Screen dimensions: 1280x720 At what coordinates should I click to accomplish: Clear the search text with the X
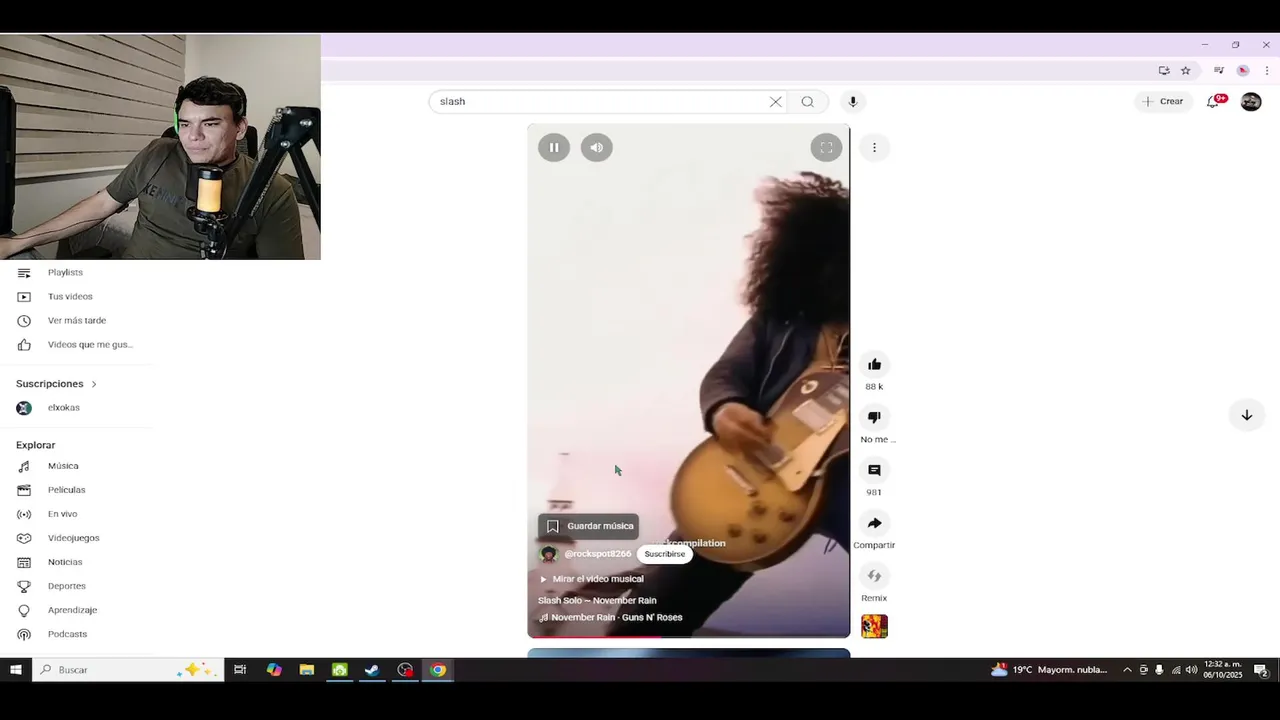(775, 101)
